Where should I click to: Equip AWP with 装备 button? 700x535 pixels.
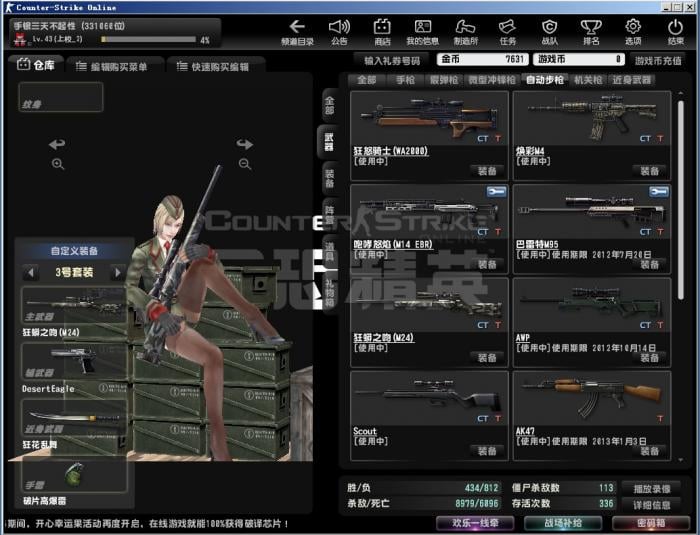click(x=649, y=357)
